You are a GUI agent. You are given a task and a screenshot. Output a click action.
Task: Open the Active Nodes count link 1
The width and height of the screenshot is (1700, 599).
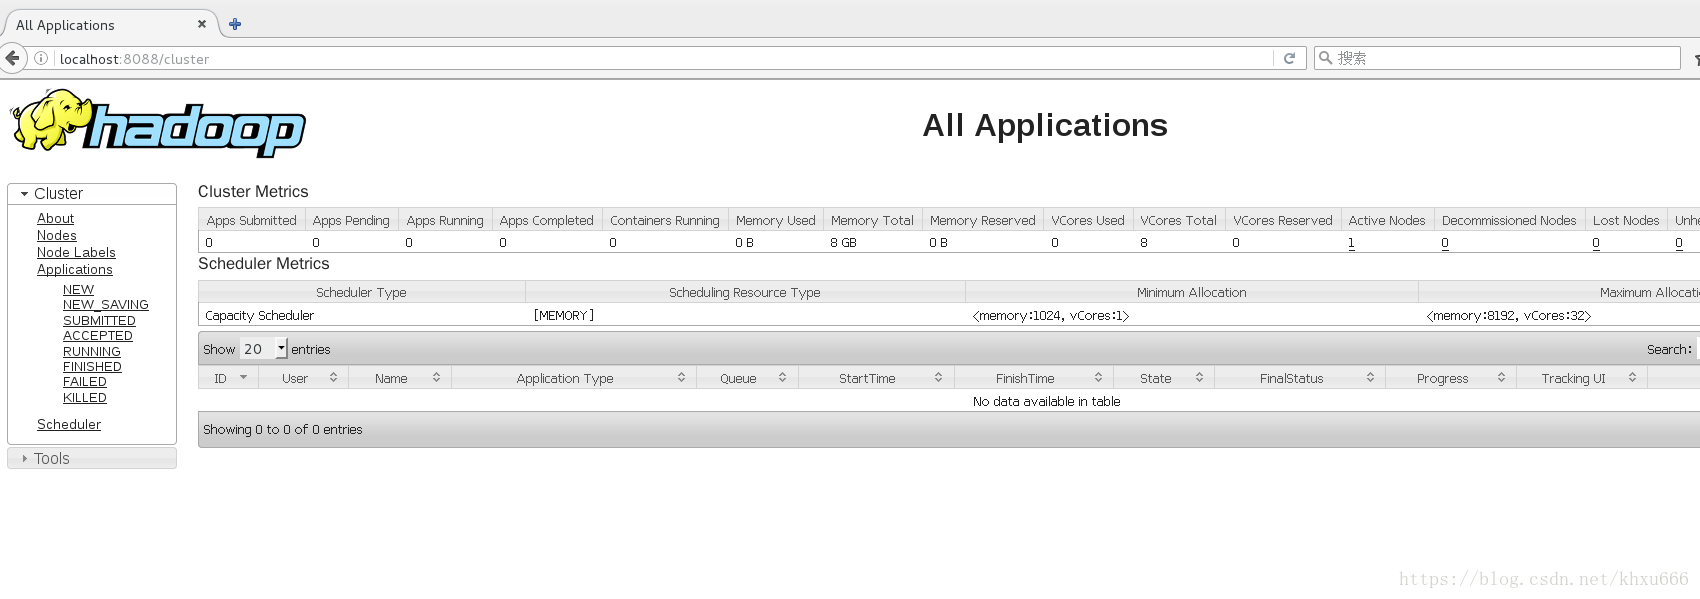1351,243
